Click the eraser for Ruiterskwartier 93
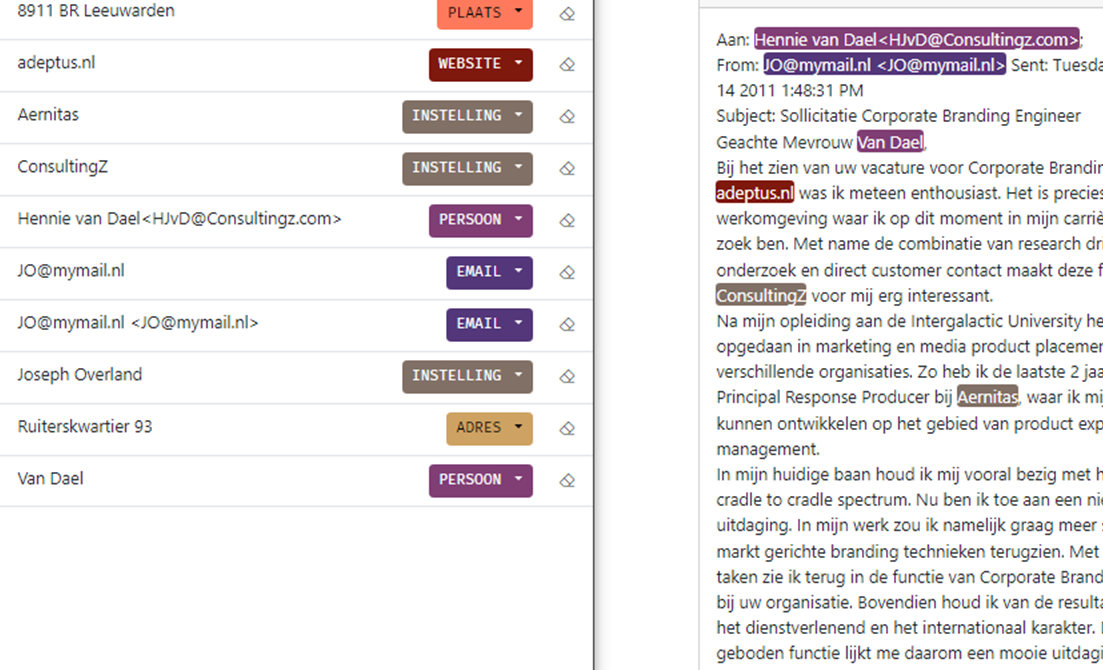1103x670 pixels. (x=567, y=429)
